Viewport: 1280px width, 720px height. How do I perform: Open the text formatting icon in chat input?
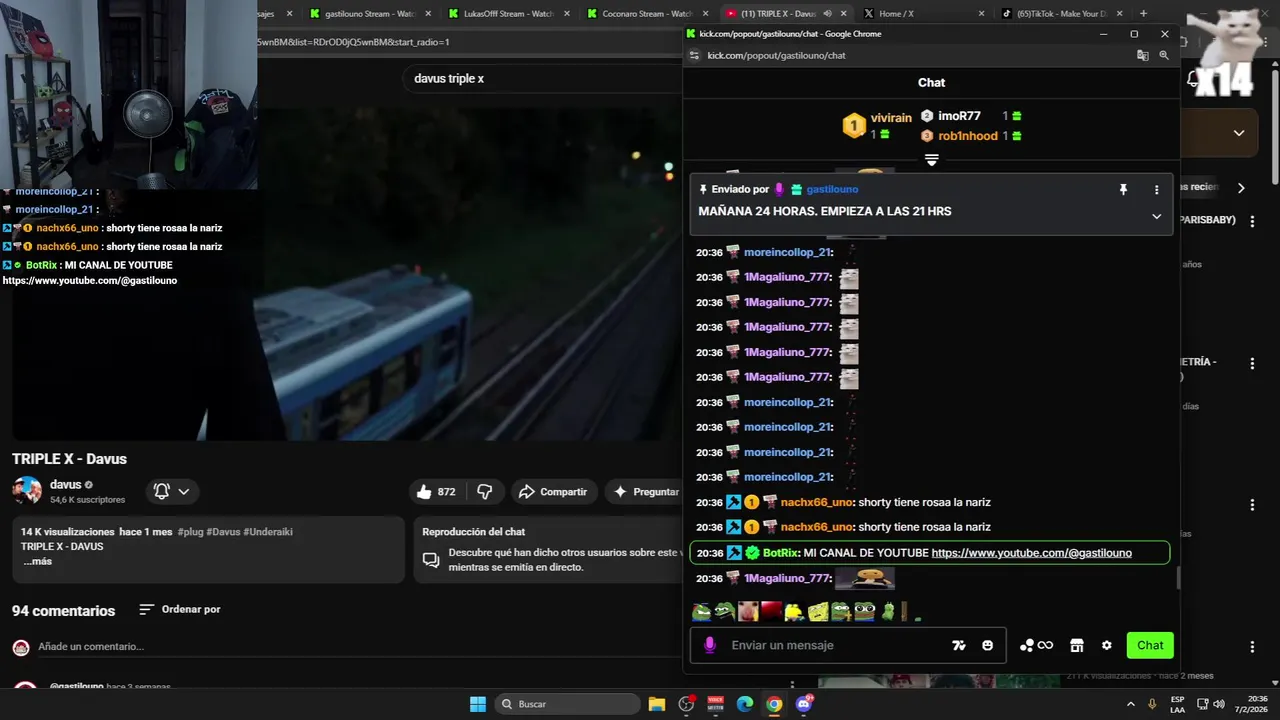point(959,645)
